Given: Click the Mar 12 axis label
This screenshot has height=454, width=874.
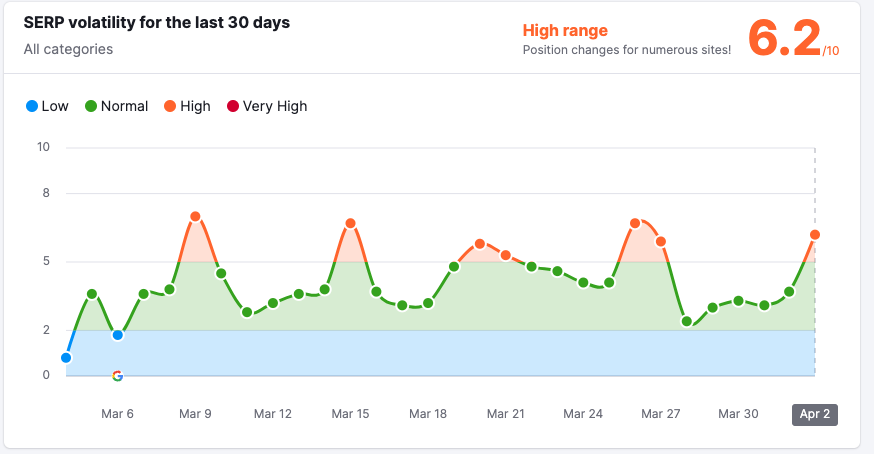Looking at the screenshot, I should coord(273,414).
